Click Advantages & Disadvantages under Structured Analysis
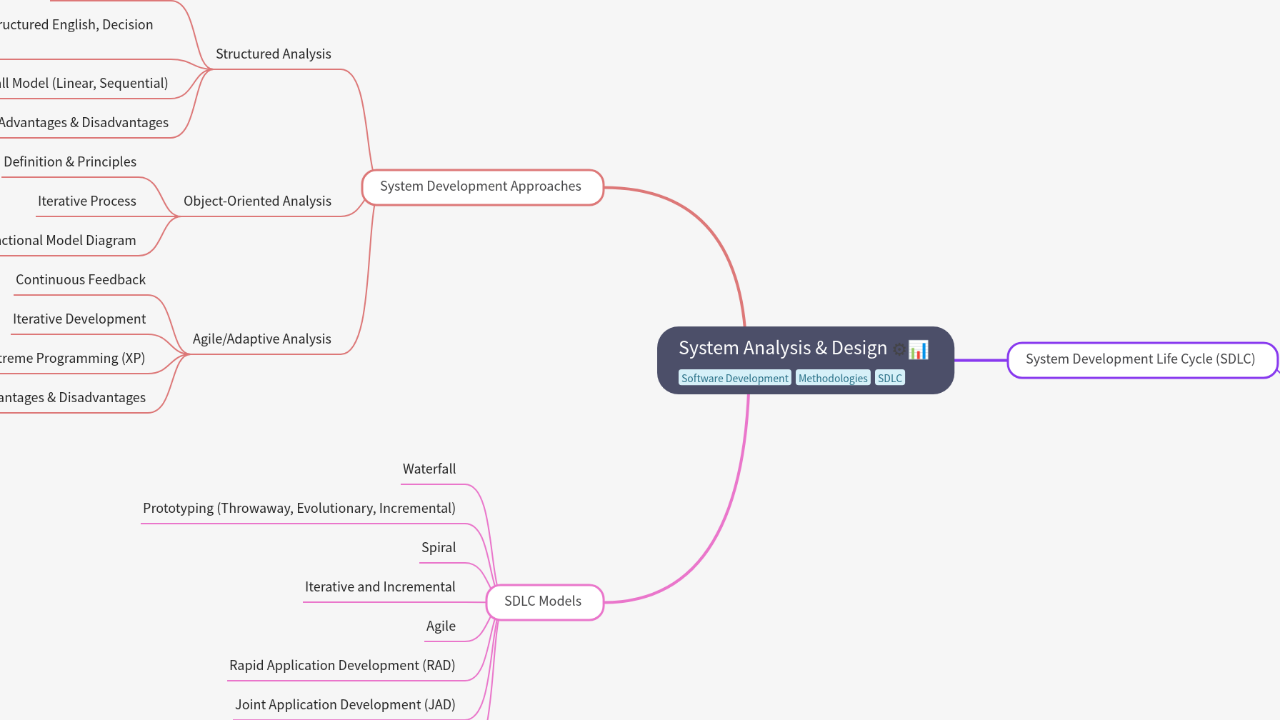This screenshot has width=1280, height=720. tap(84, 123)
